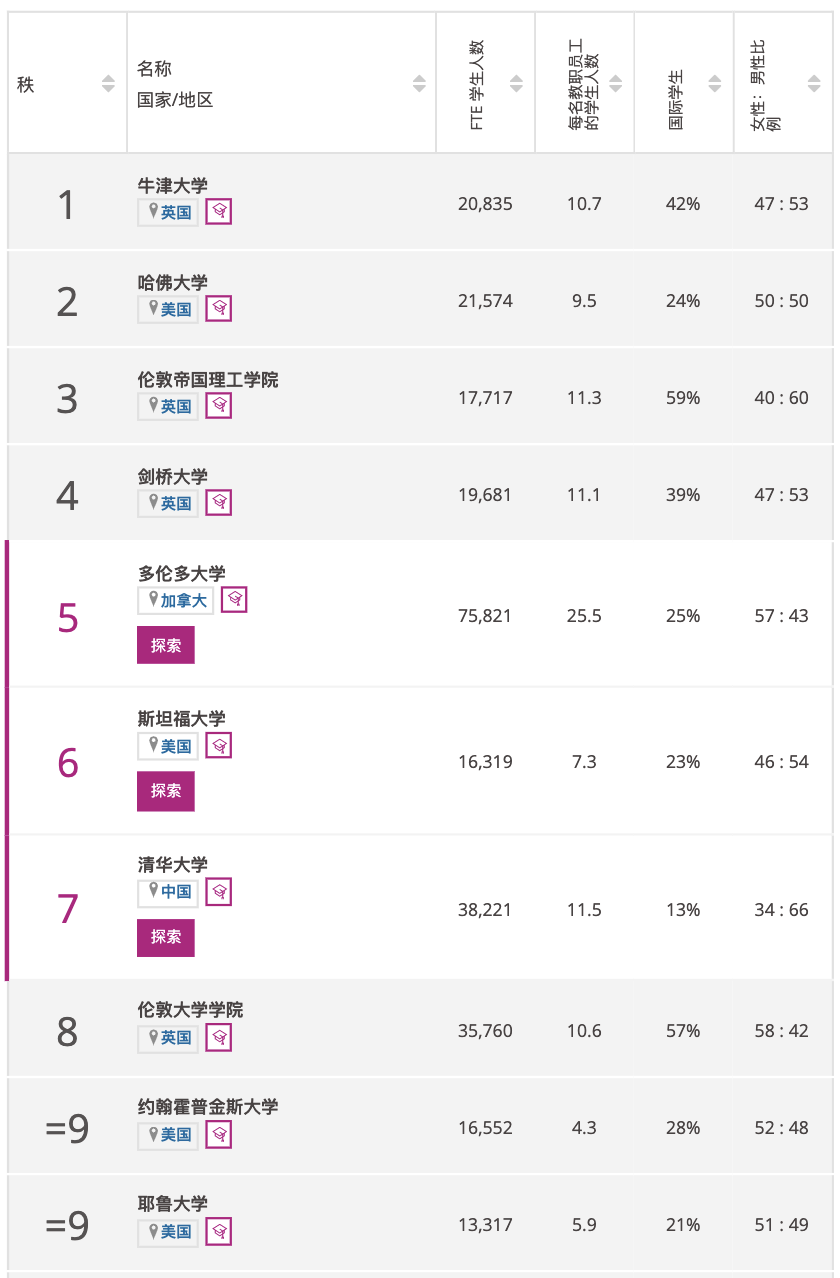Screen dimensions: 840x1278
Task: Click graduation cap icon in 清华大学 row
Action: 219,891
